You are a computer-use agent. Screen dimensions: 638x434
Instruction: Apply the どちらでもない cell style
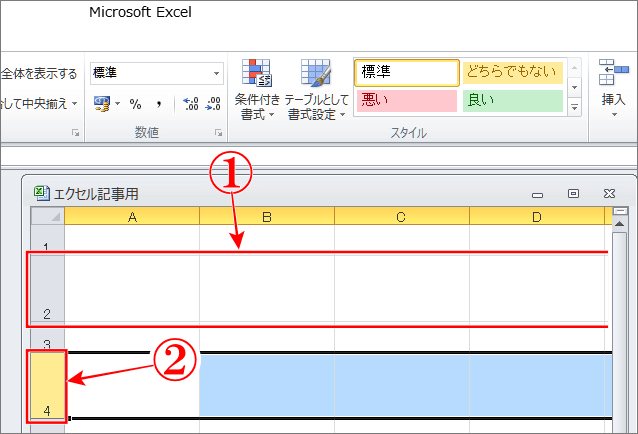point(513,72)
